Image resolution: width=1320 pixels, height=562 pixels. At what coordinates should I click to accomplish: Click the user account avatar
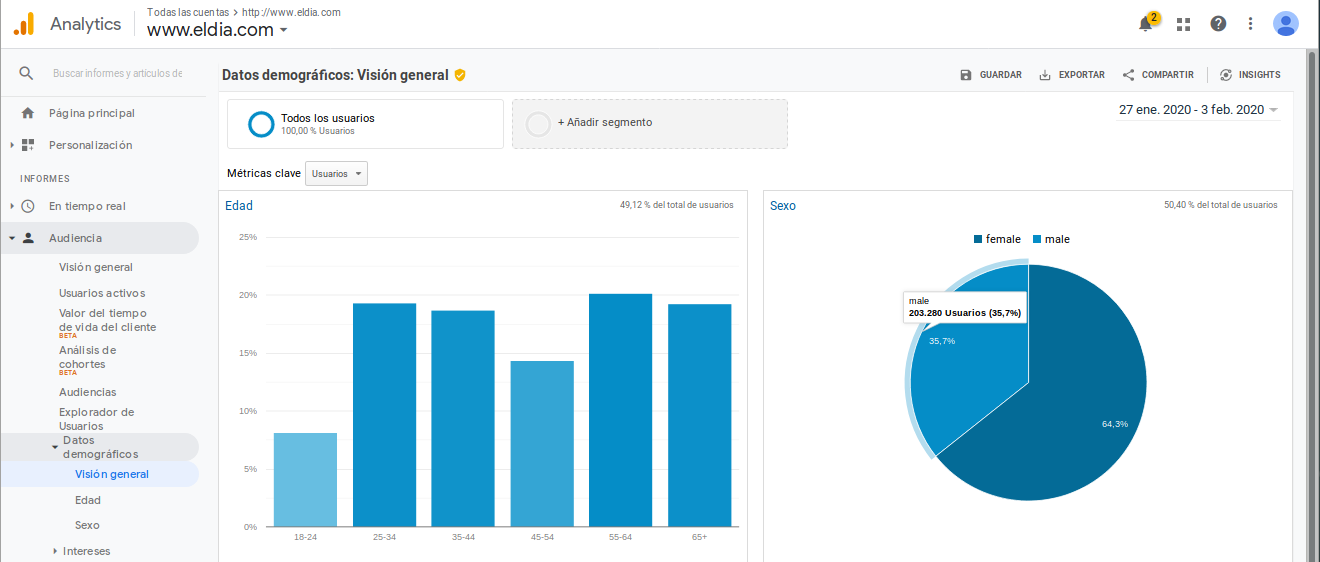point(1285,24)
